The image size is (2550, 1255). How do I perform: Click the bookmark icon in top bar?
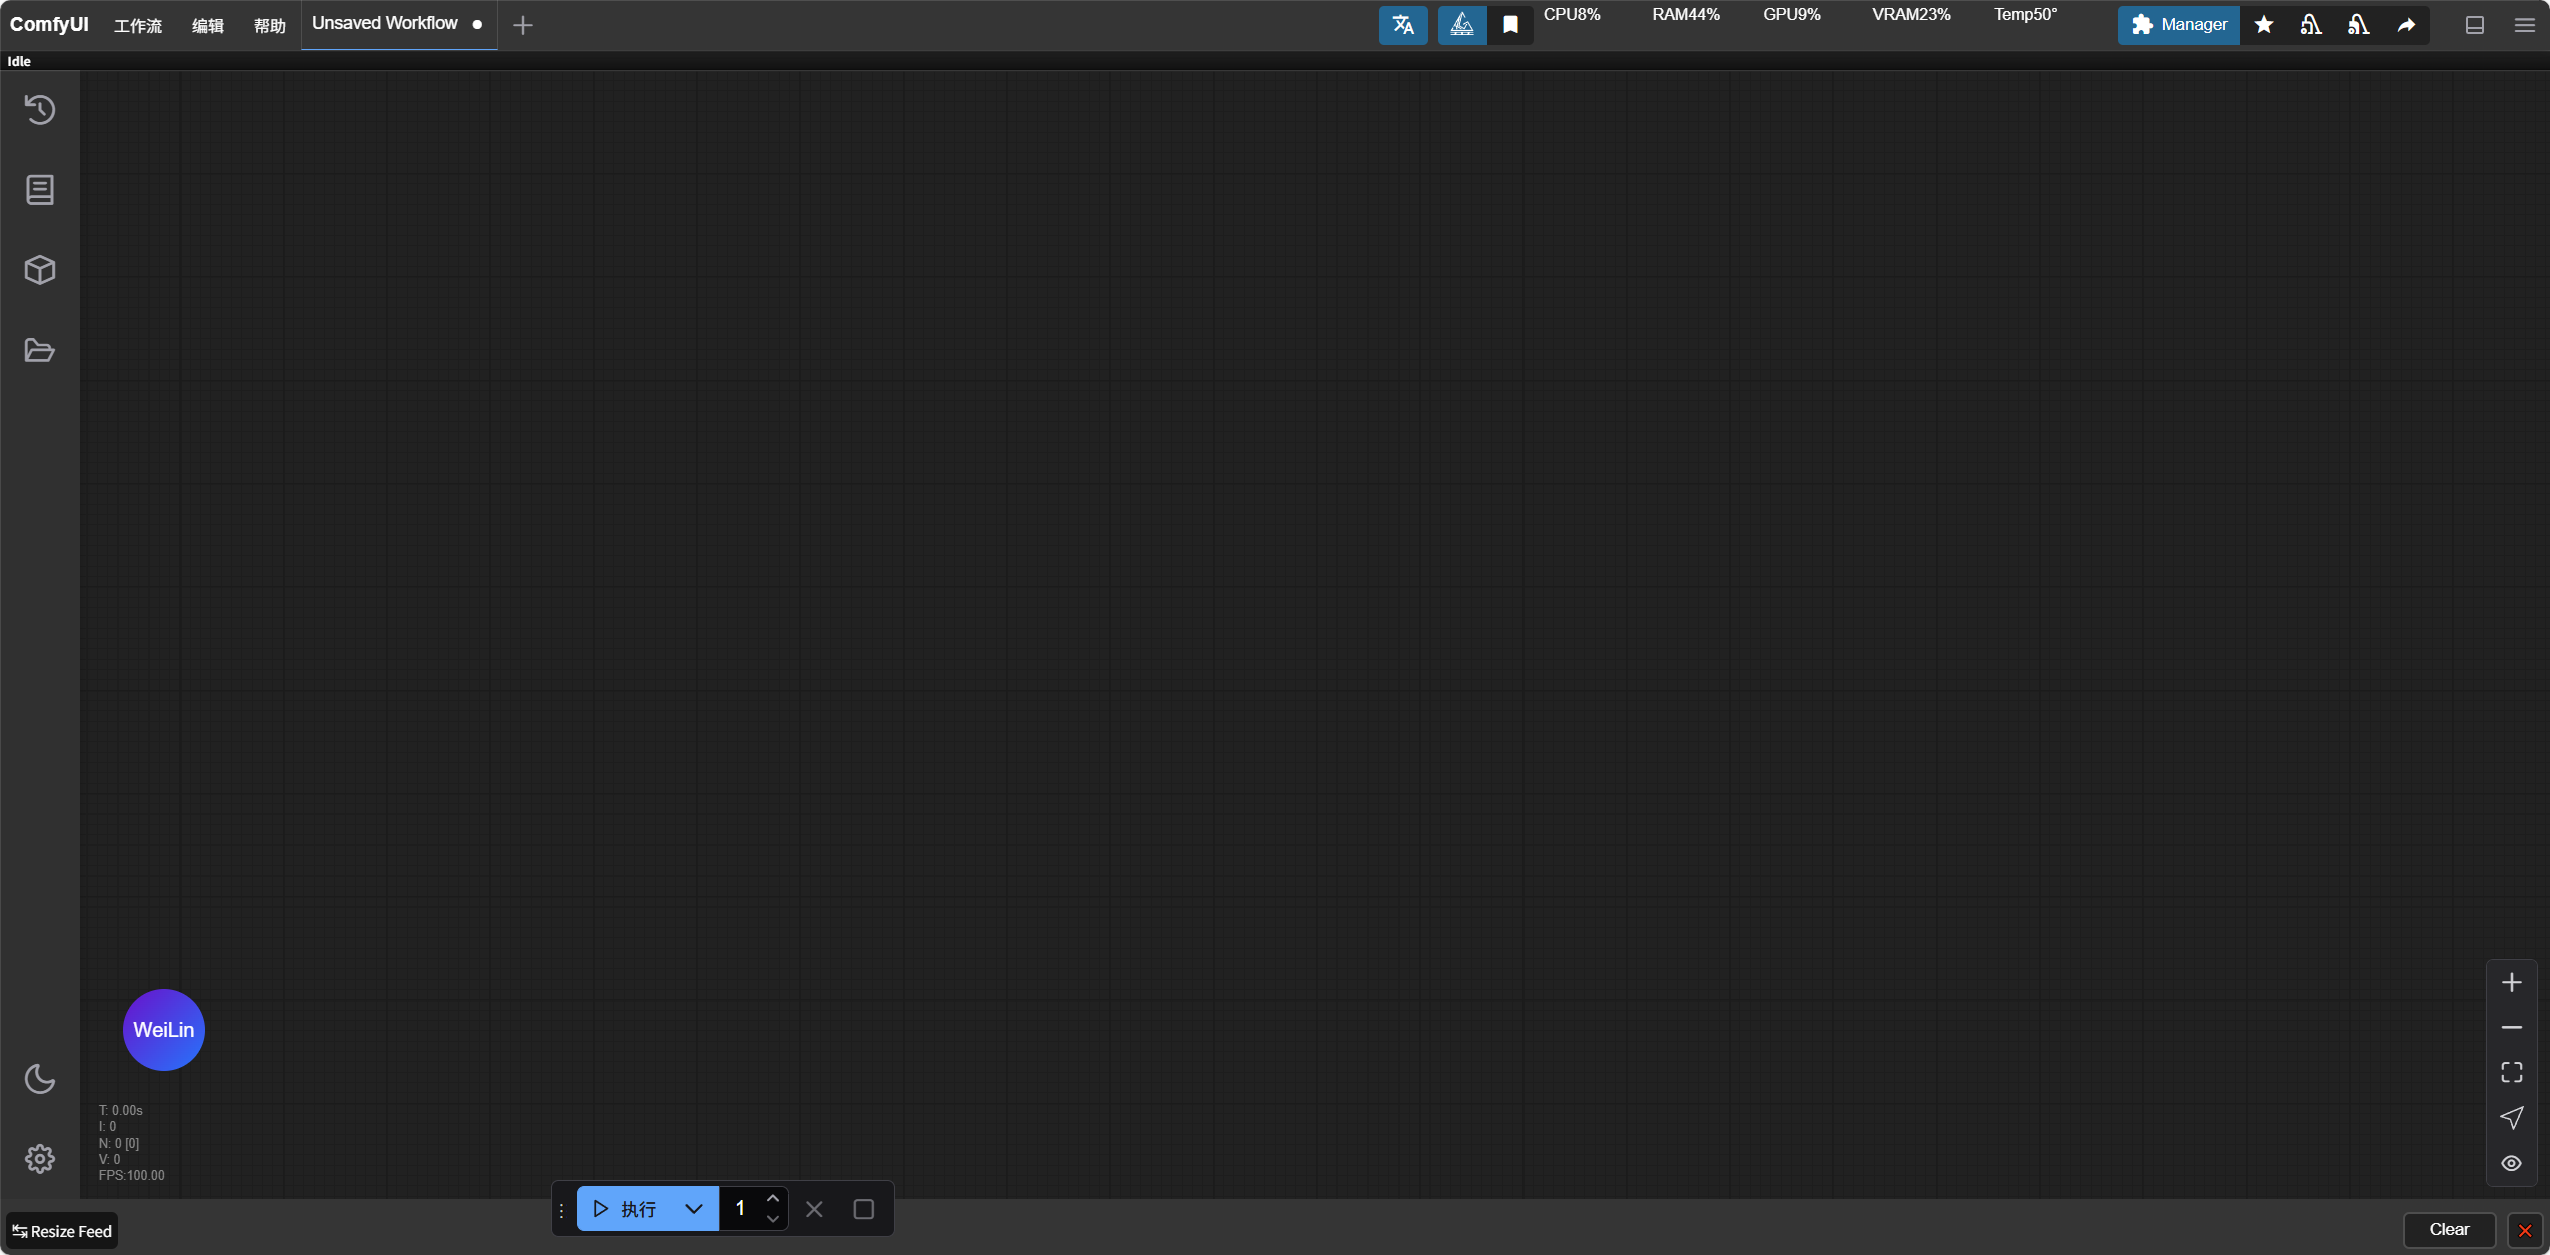(1510, 25)
